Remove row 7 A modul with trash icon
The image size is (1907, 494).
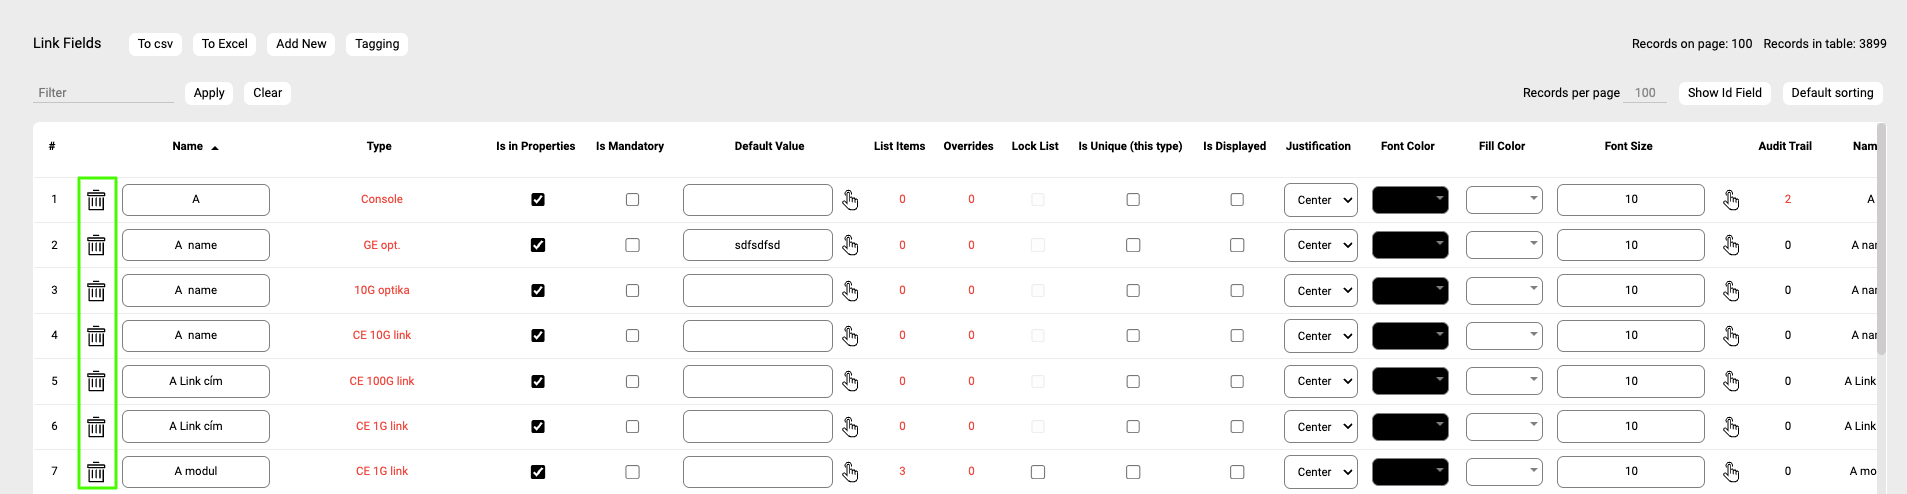point(96,472)
